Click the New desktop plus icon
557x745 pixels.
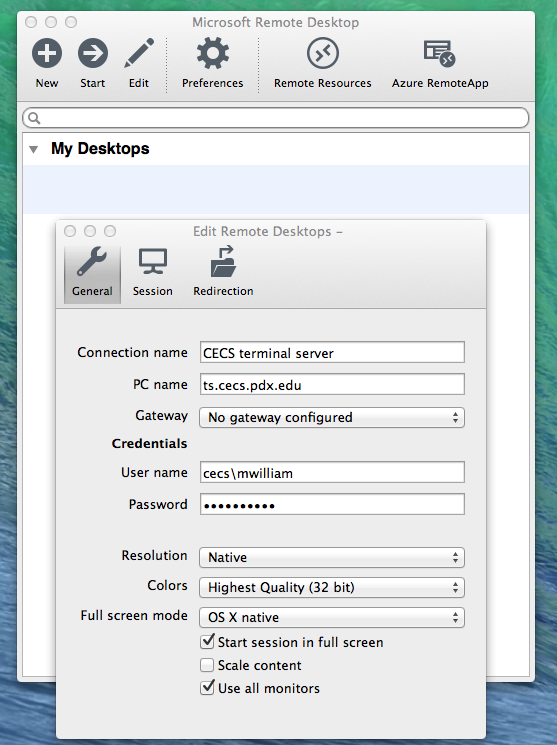point(47,53)
